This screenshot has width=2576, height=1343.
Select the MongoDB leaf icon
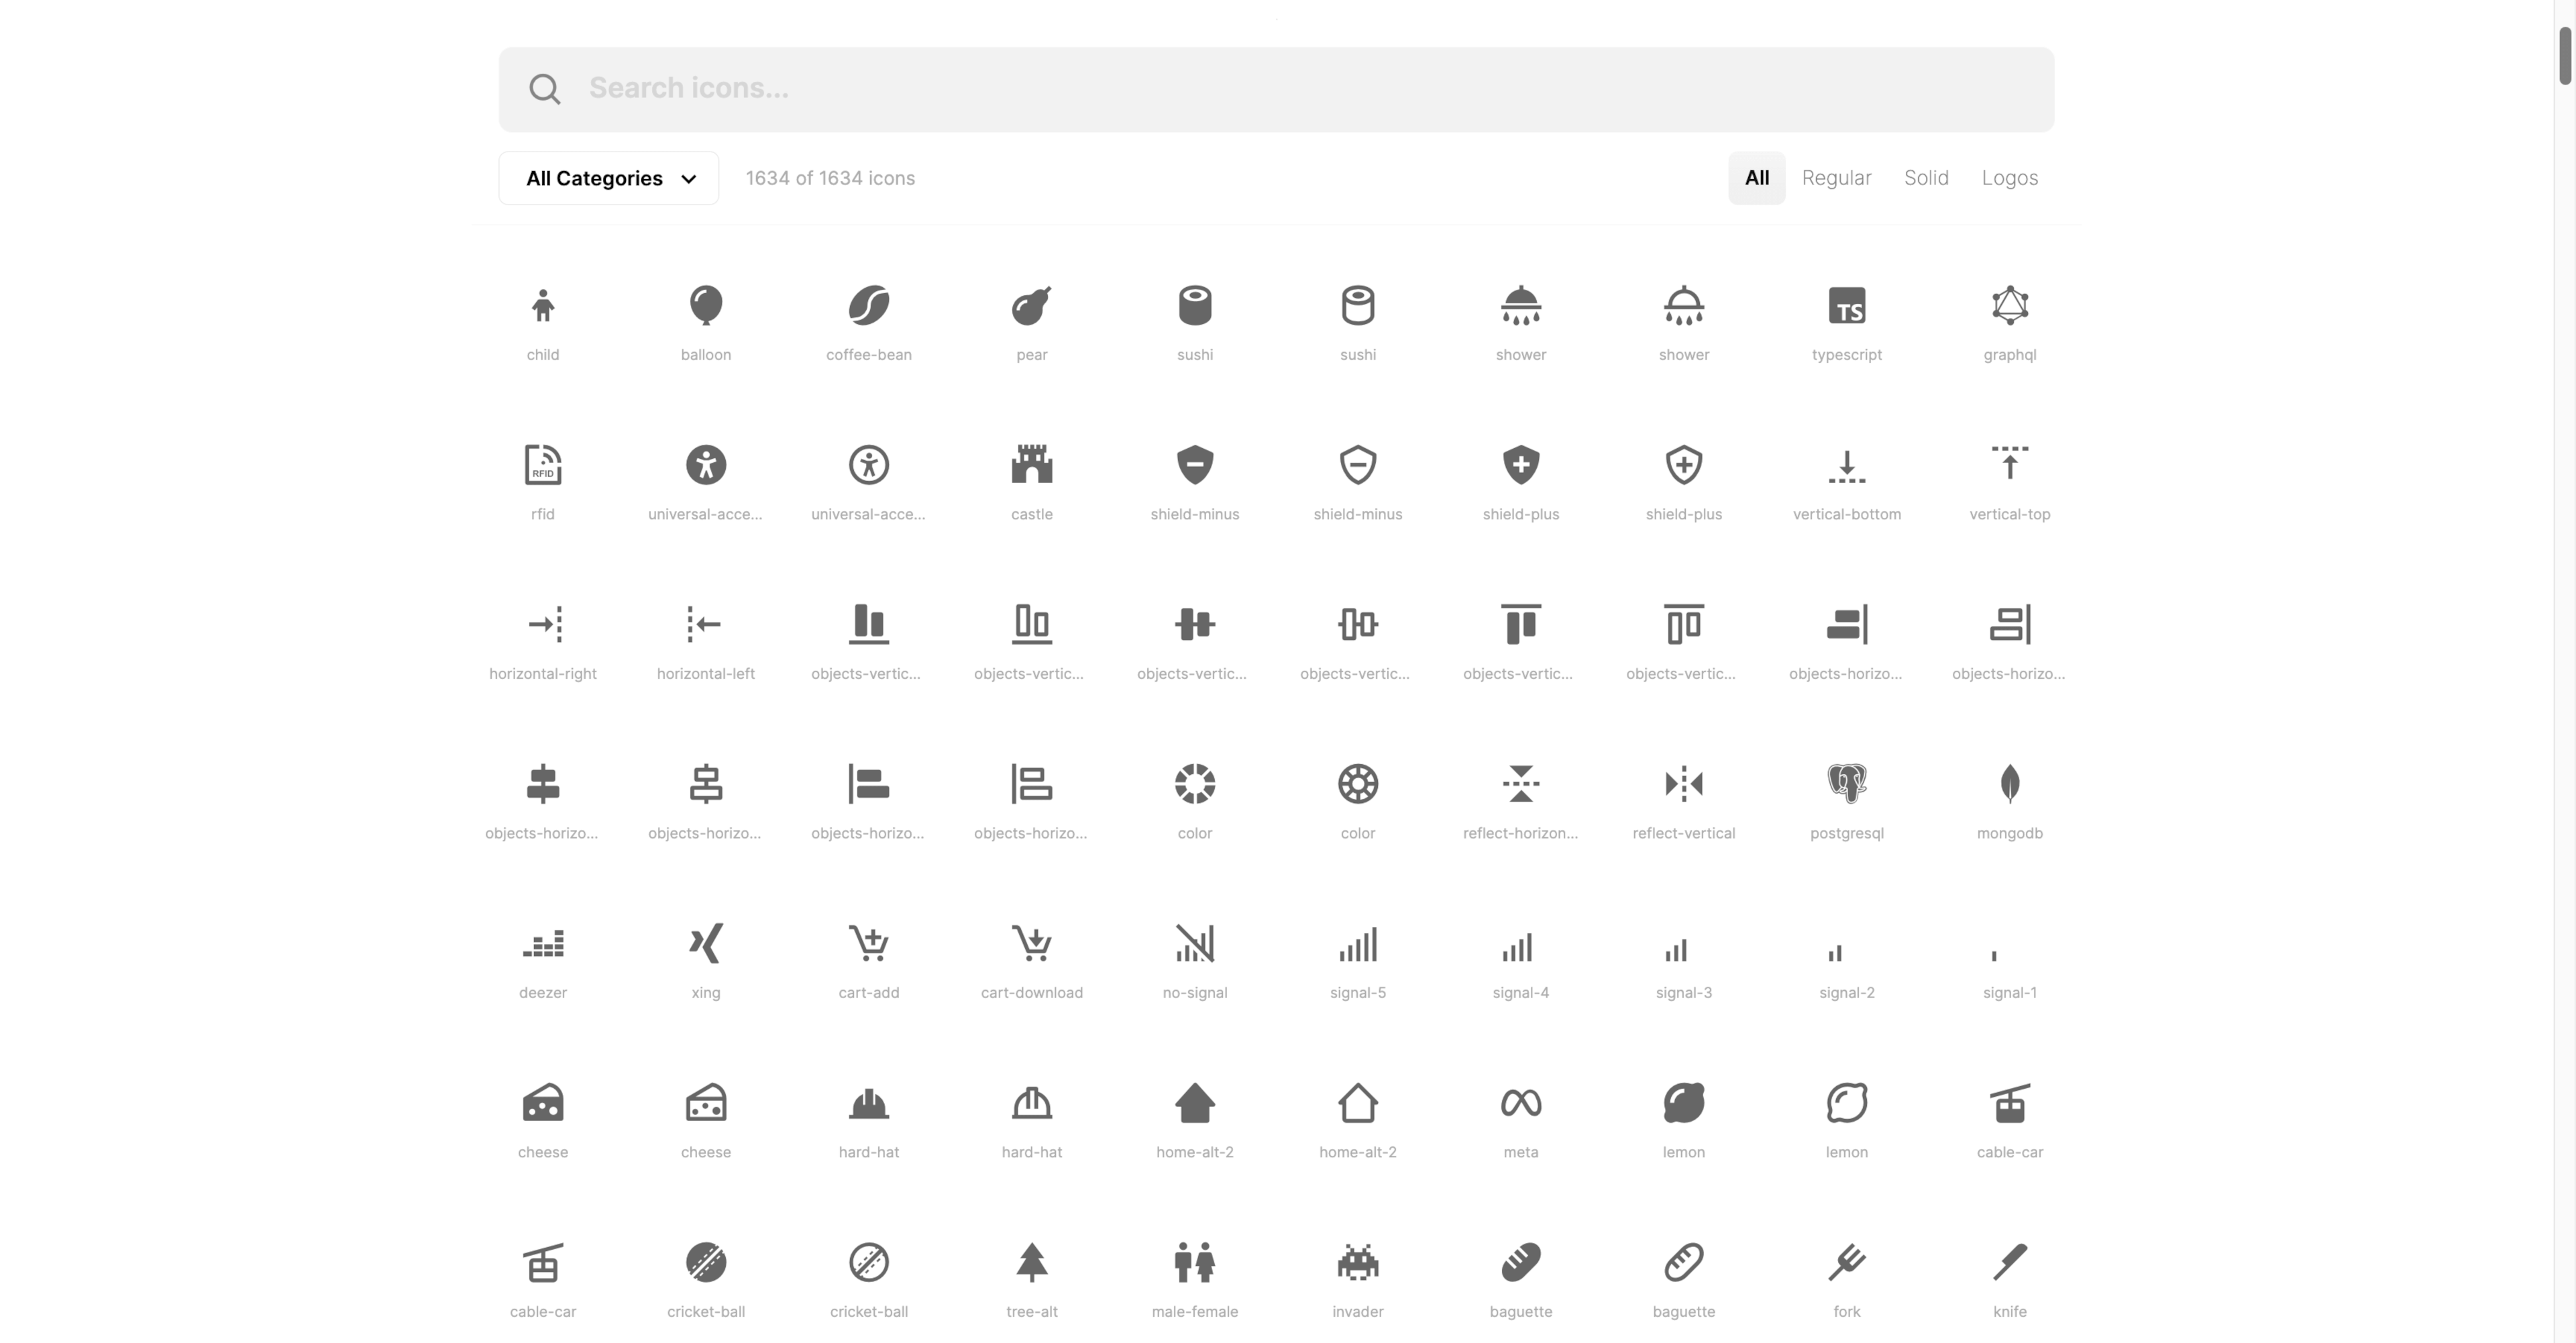click(x=2010, y=783)
